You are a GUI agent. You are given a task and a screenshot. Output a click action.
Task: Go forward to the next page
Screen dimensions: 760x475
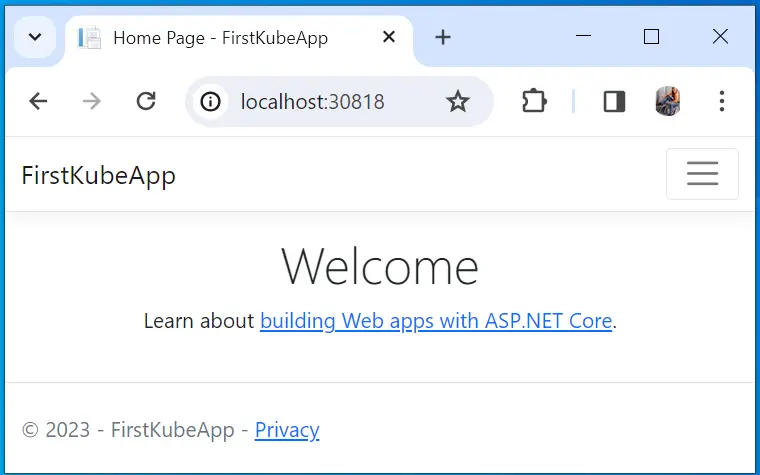(x=92, y=101)
